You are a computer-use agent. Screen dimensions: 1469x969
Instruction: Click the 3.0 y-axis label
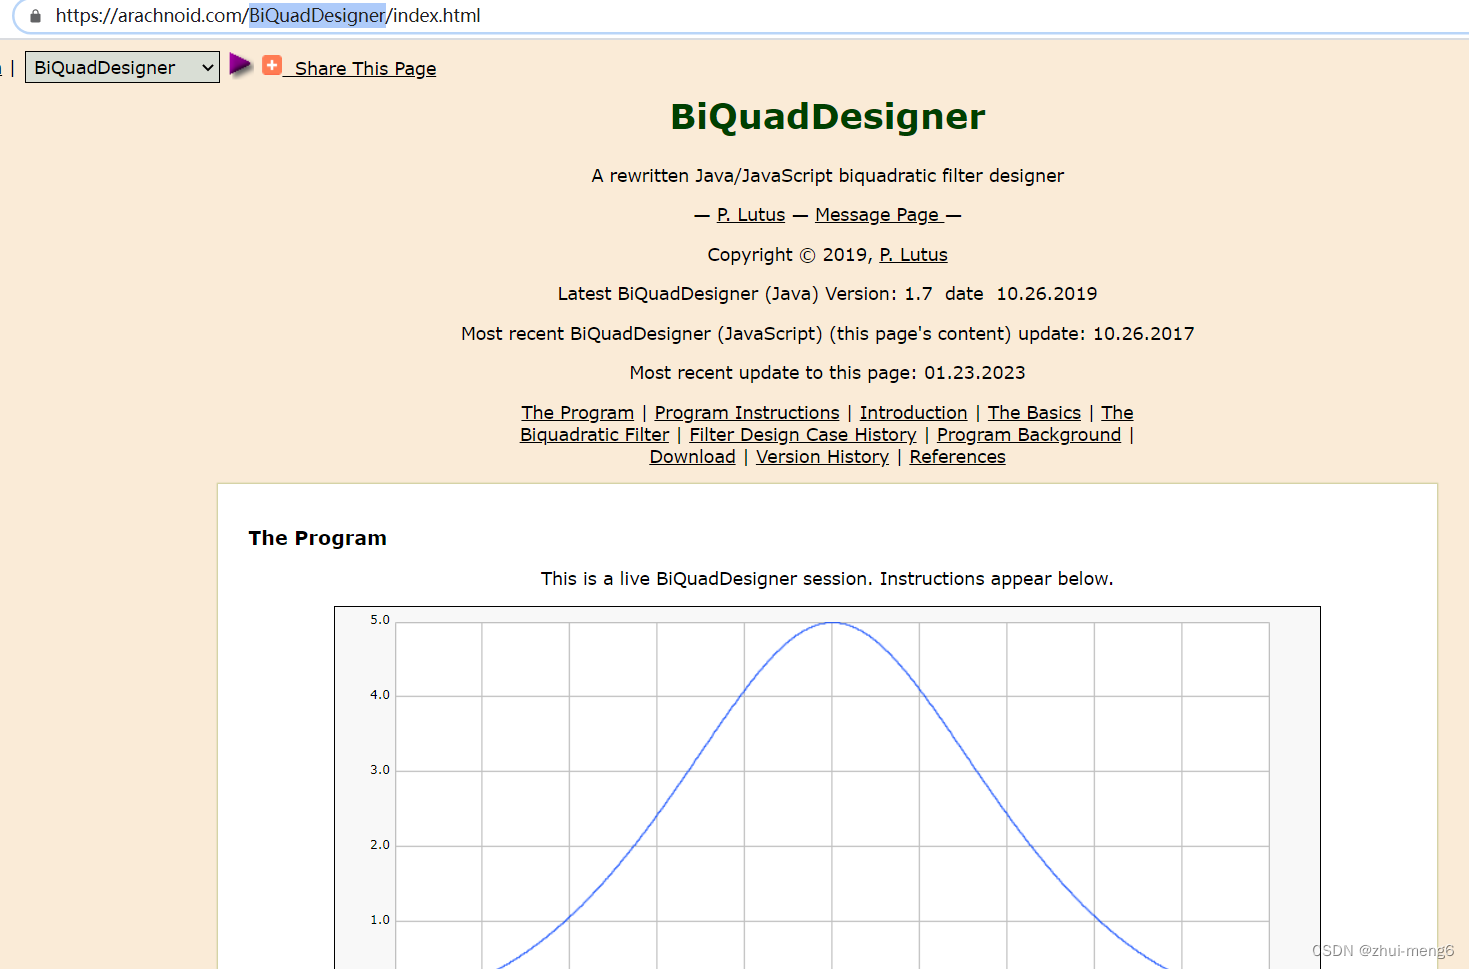click(x=380, y=770)
